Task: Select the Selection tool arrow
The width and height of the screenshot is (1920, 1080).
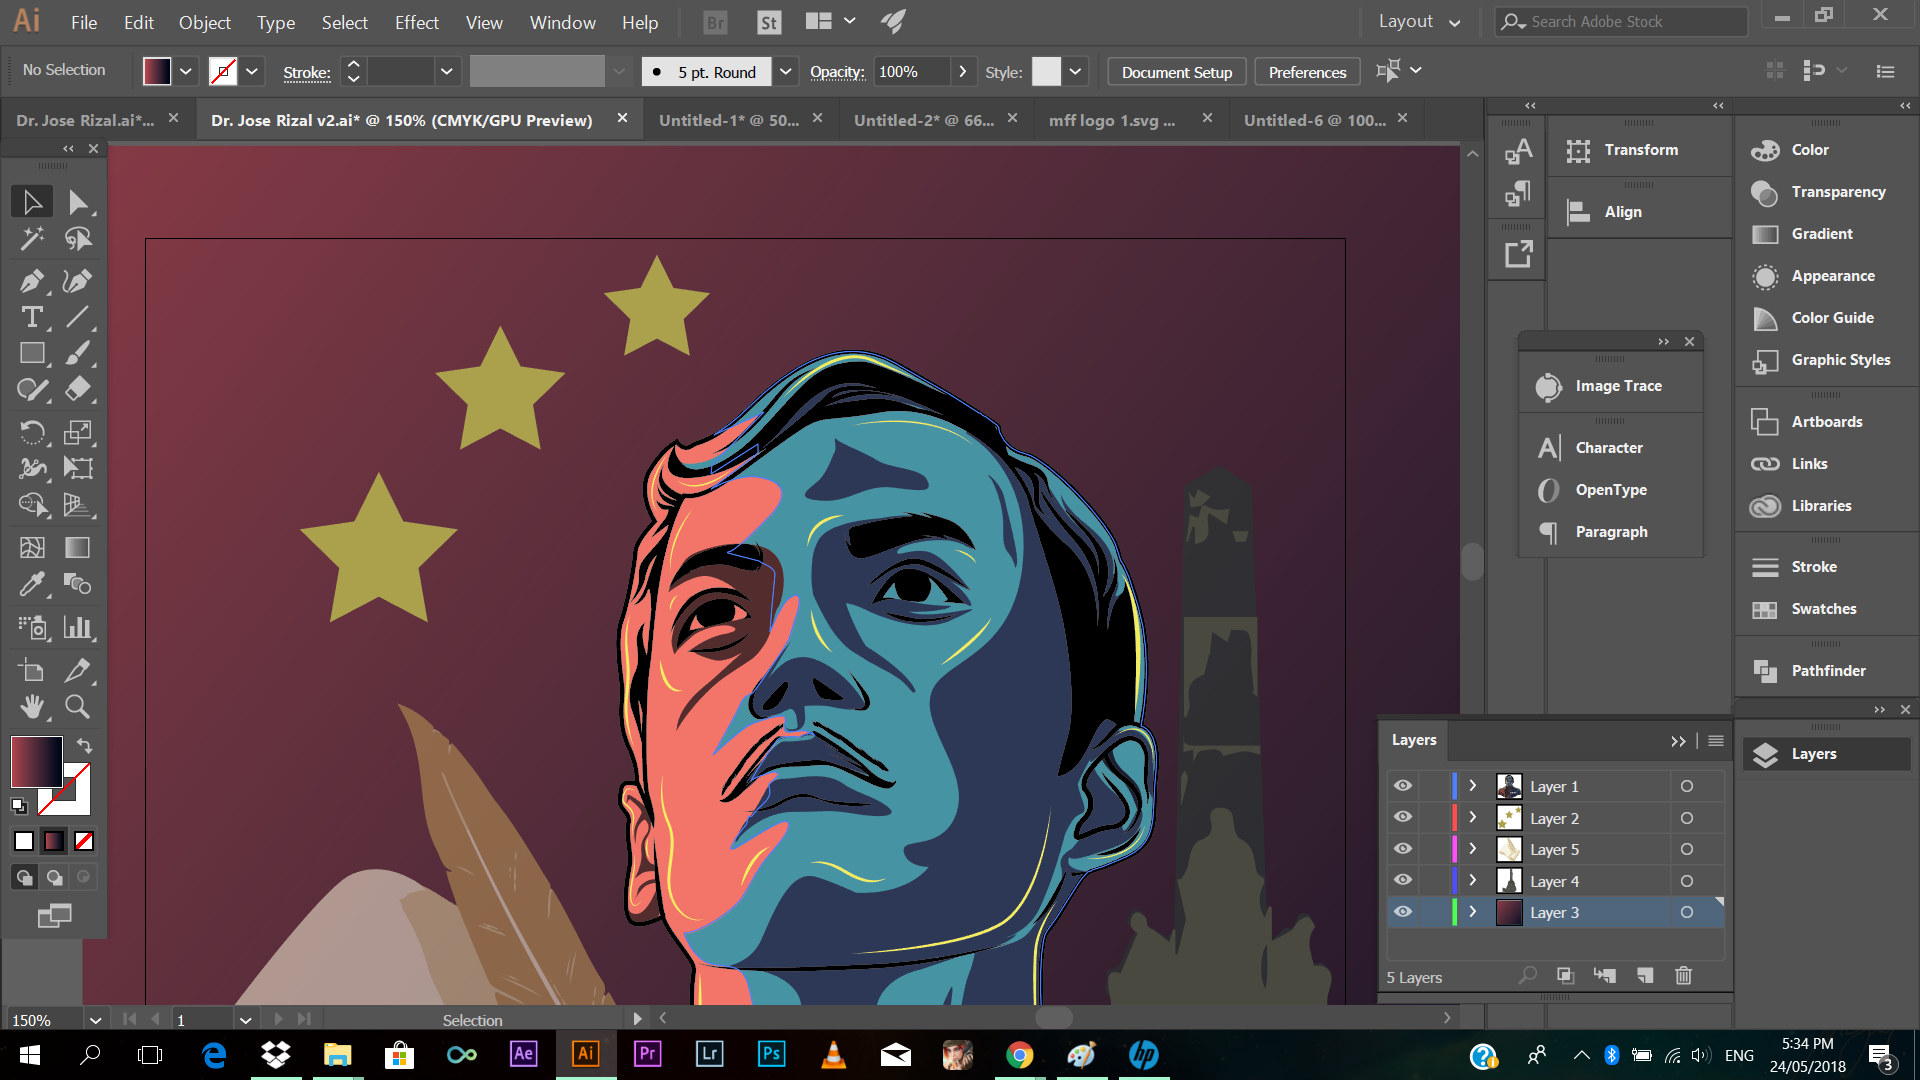Action: tap(32, 202)
